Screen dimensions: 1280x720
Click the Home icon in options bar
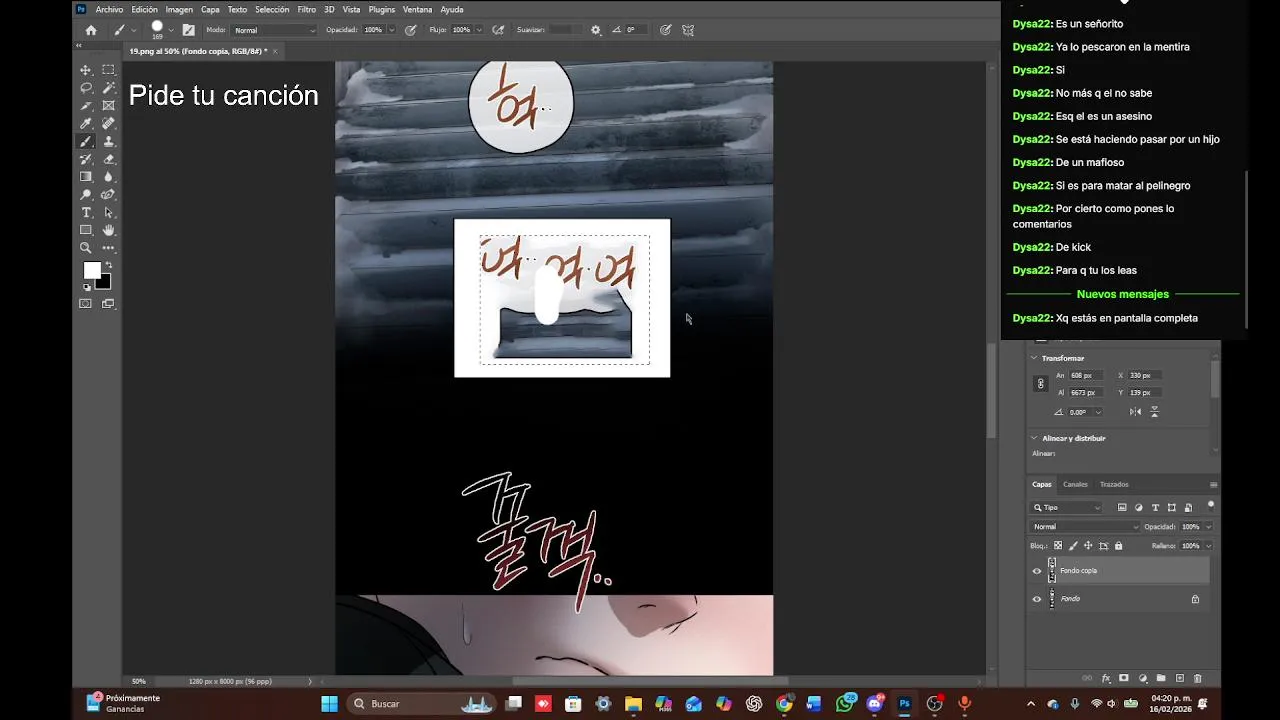tap(91, 30)
